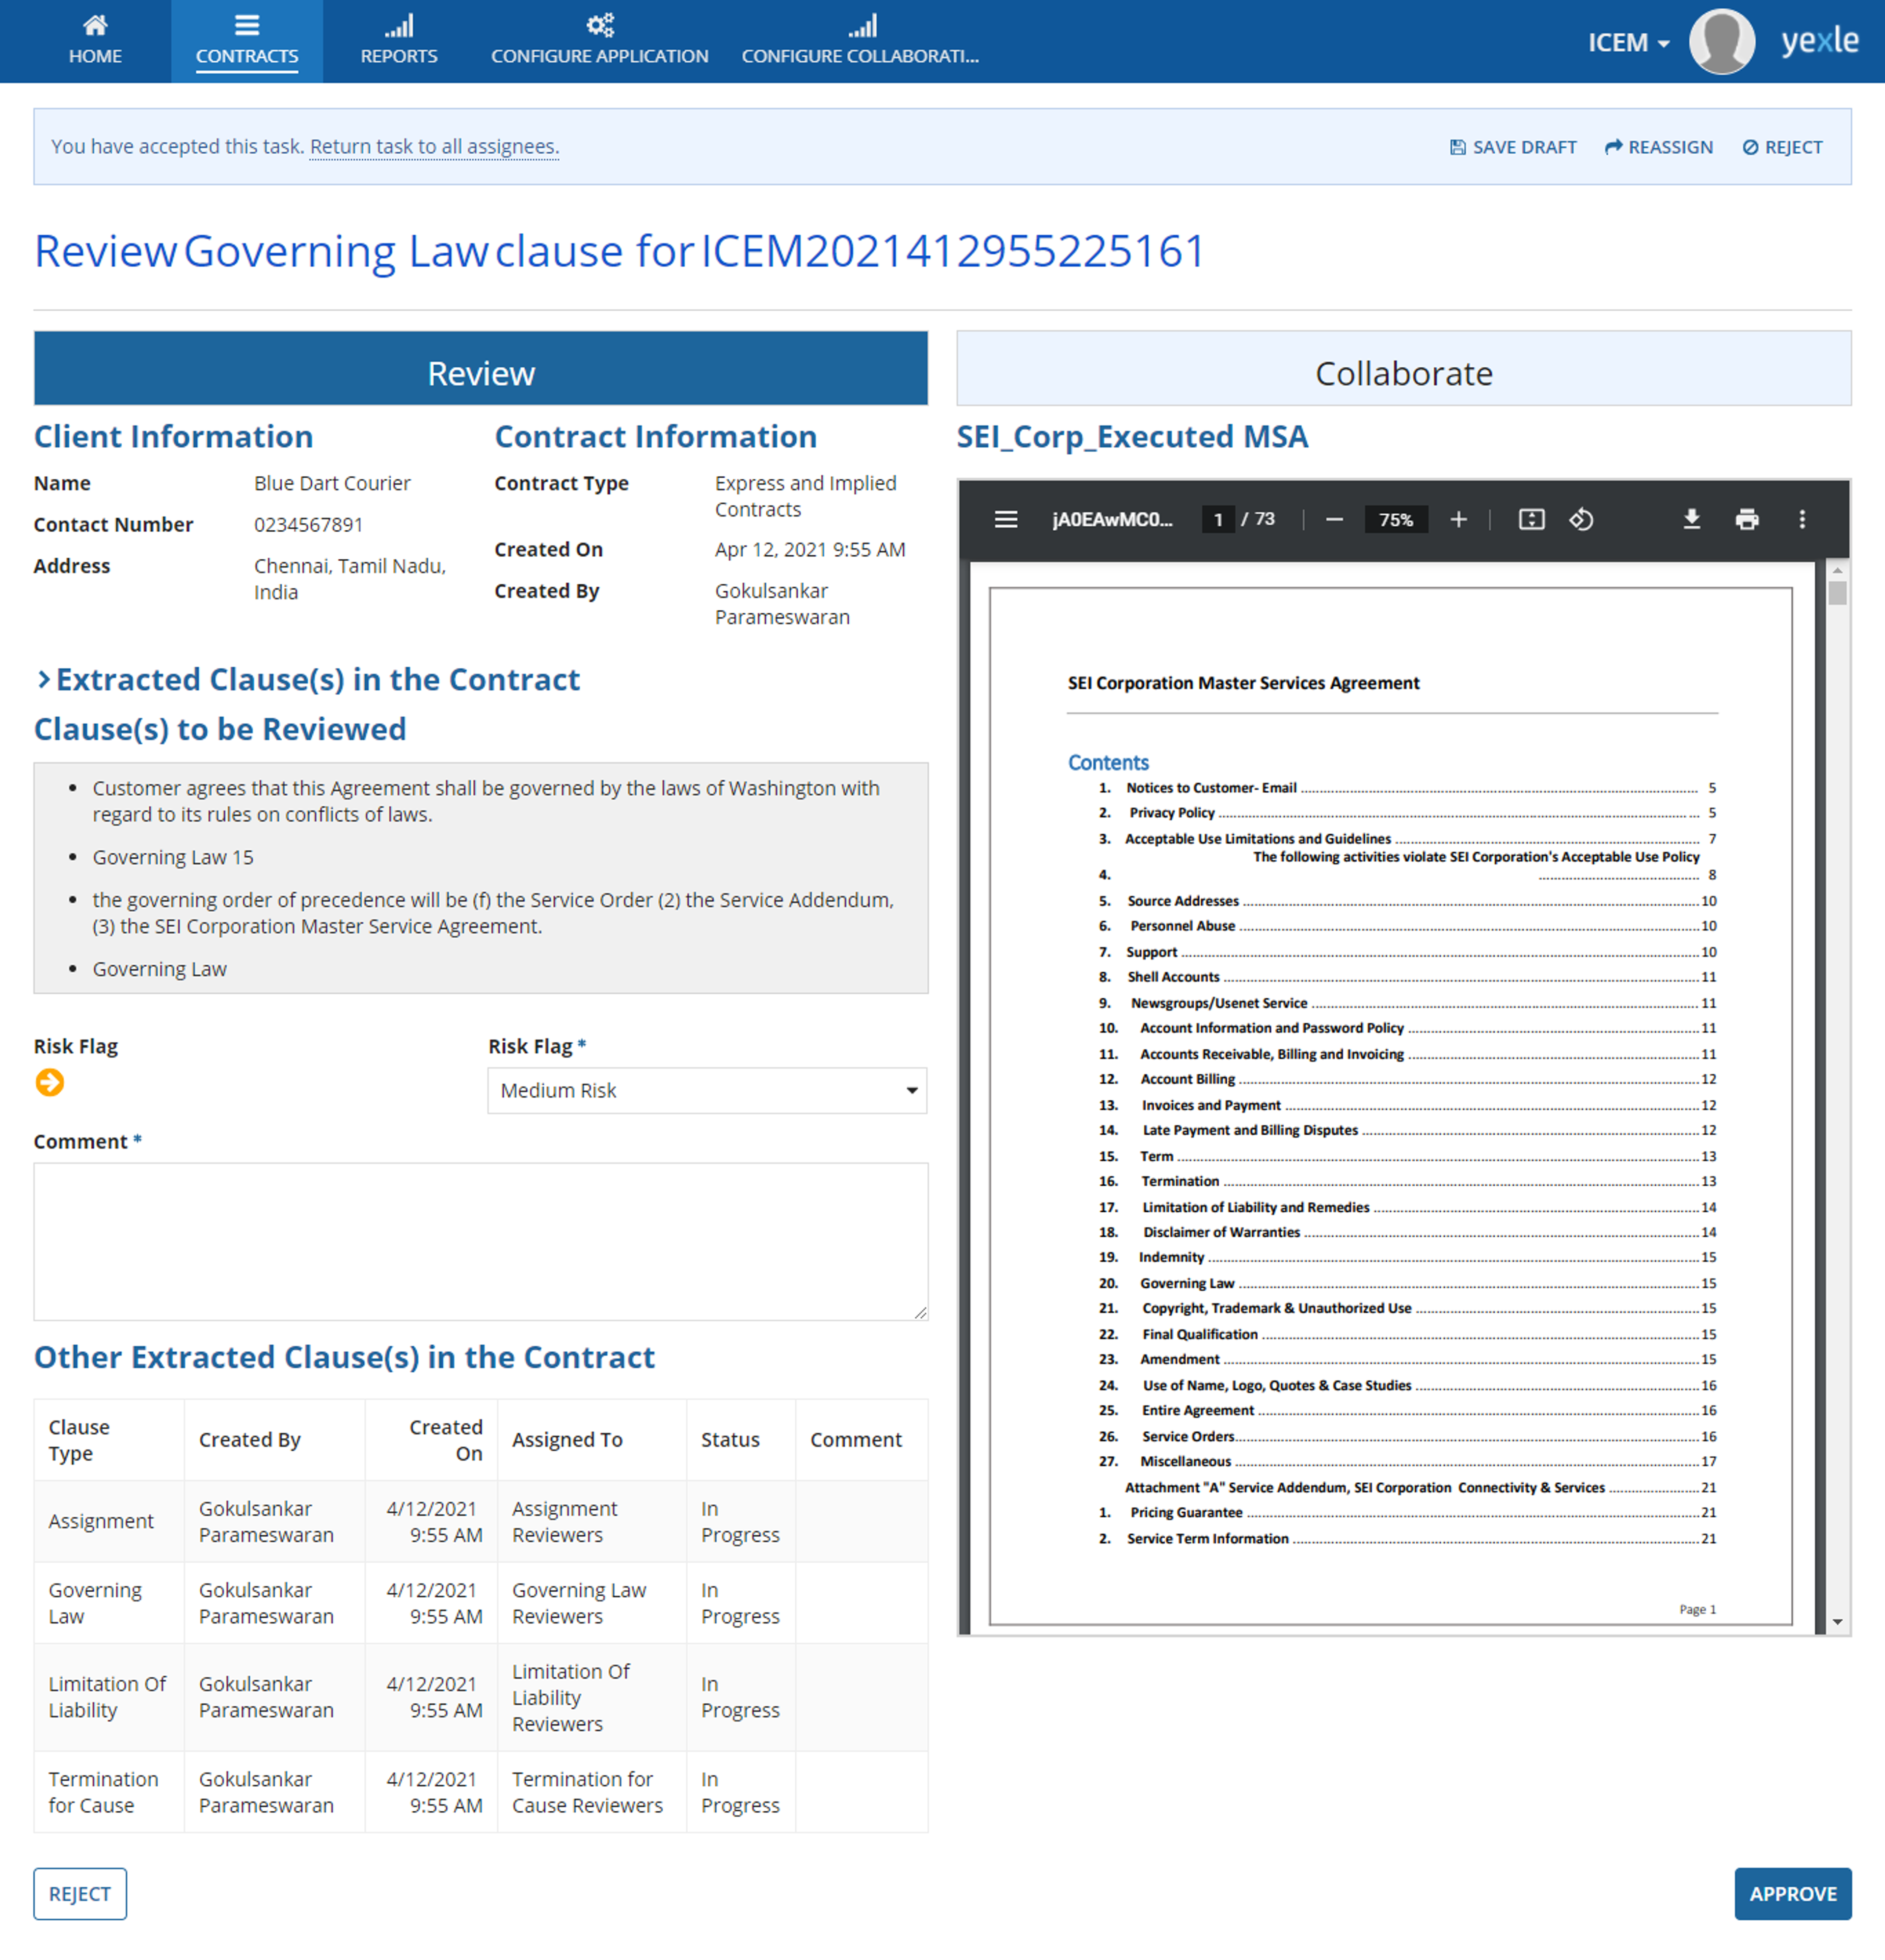
Task: Click 'SEI_Corp_Executed MSA' document title
Action: click(1132, 437)
